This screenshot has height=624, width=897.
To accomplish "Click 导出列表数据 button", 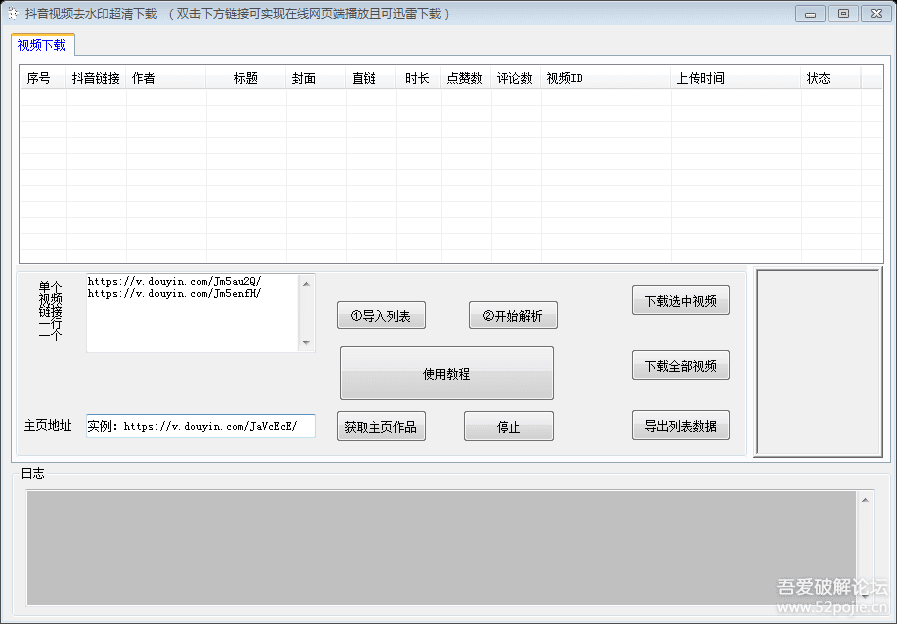I will (x=681, y=425).
